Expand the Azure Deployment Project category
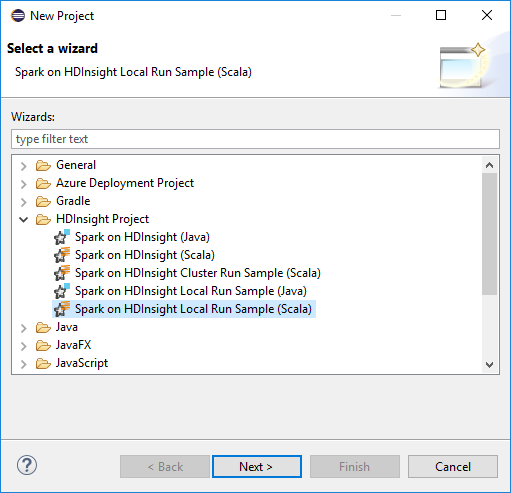Image resolution: width=511 pixels, height=493 pixels. pos(23,184)
